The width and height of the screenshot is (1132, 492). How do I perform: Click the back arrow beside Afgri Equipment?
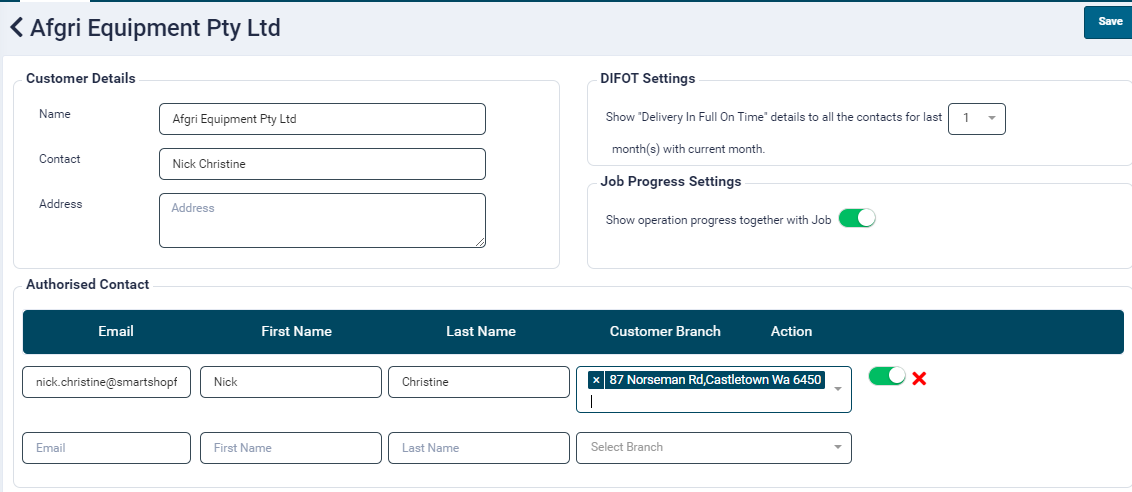(16, 28)
